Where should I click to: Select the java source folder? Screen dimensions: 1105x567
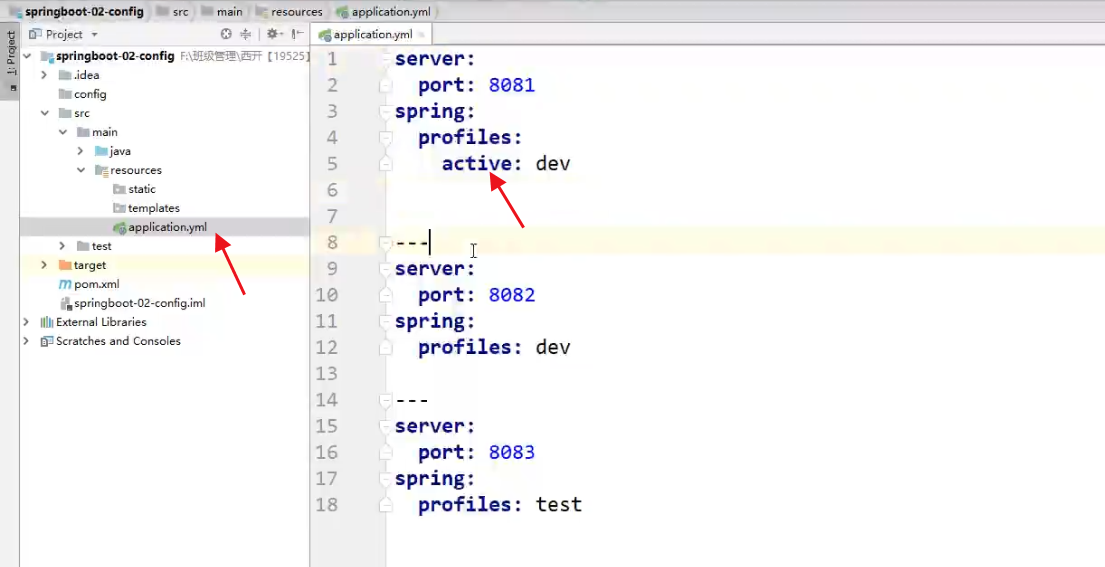coord(120,151)
